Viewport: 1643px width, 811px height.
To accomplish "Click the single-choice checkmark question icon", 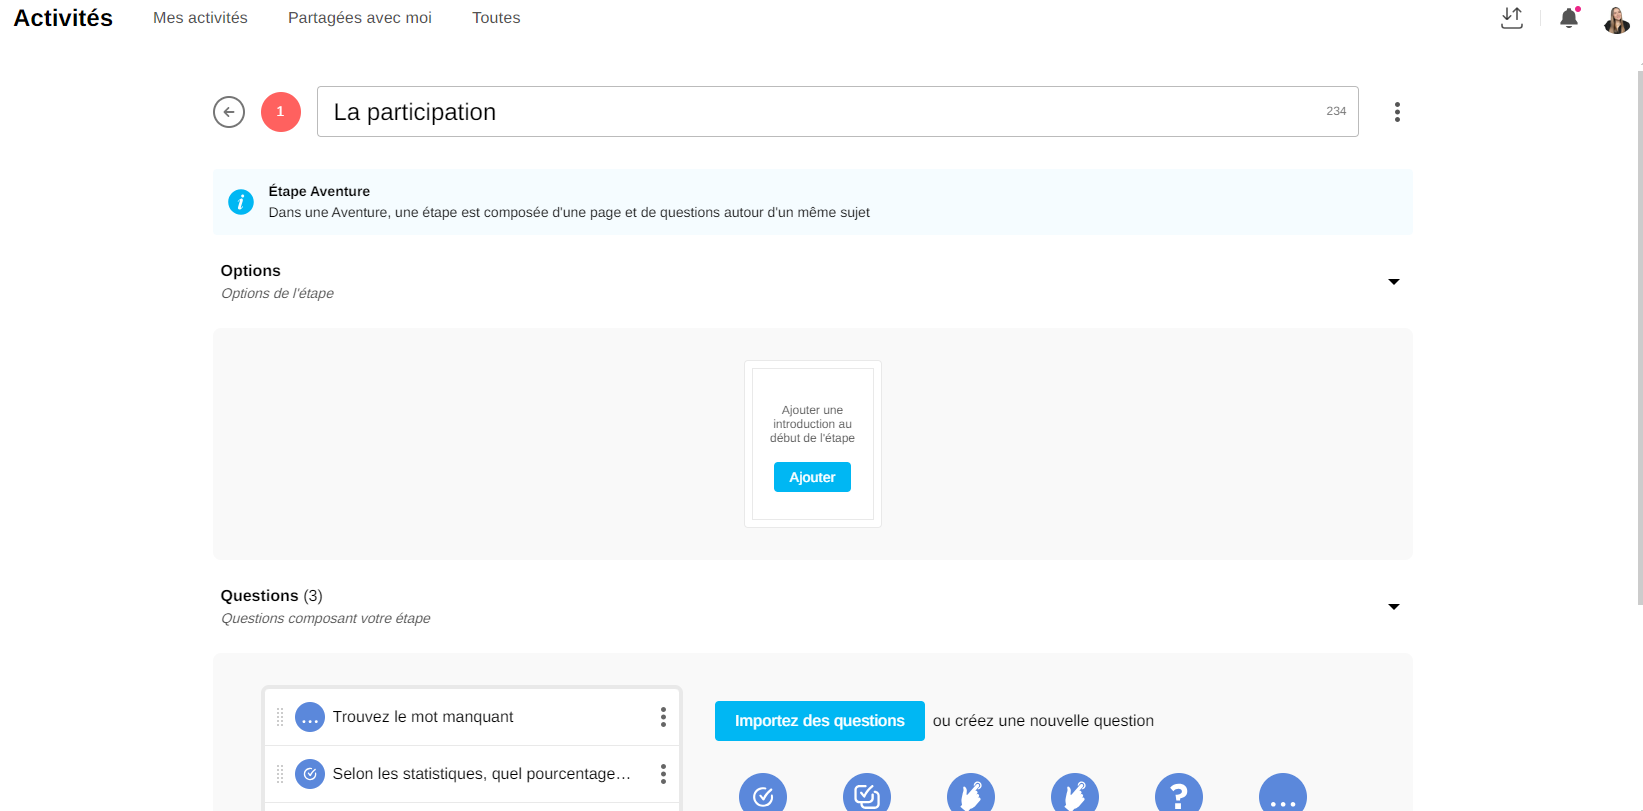I will 762,795.
